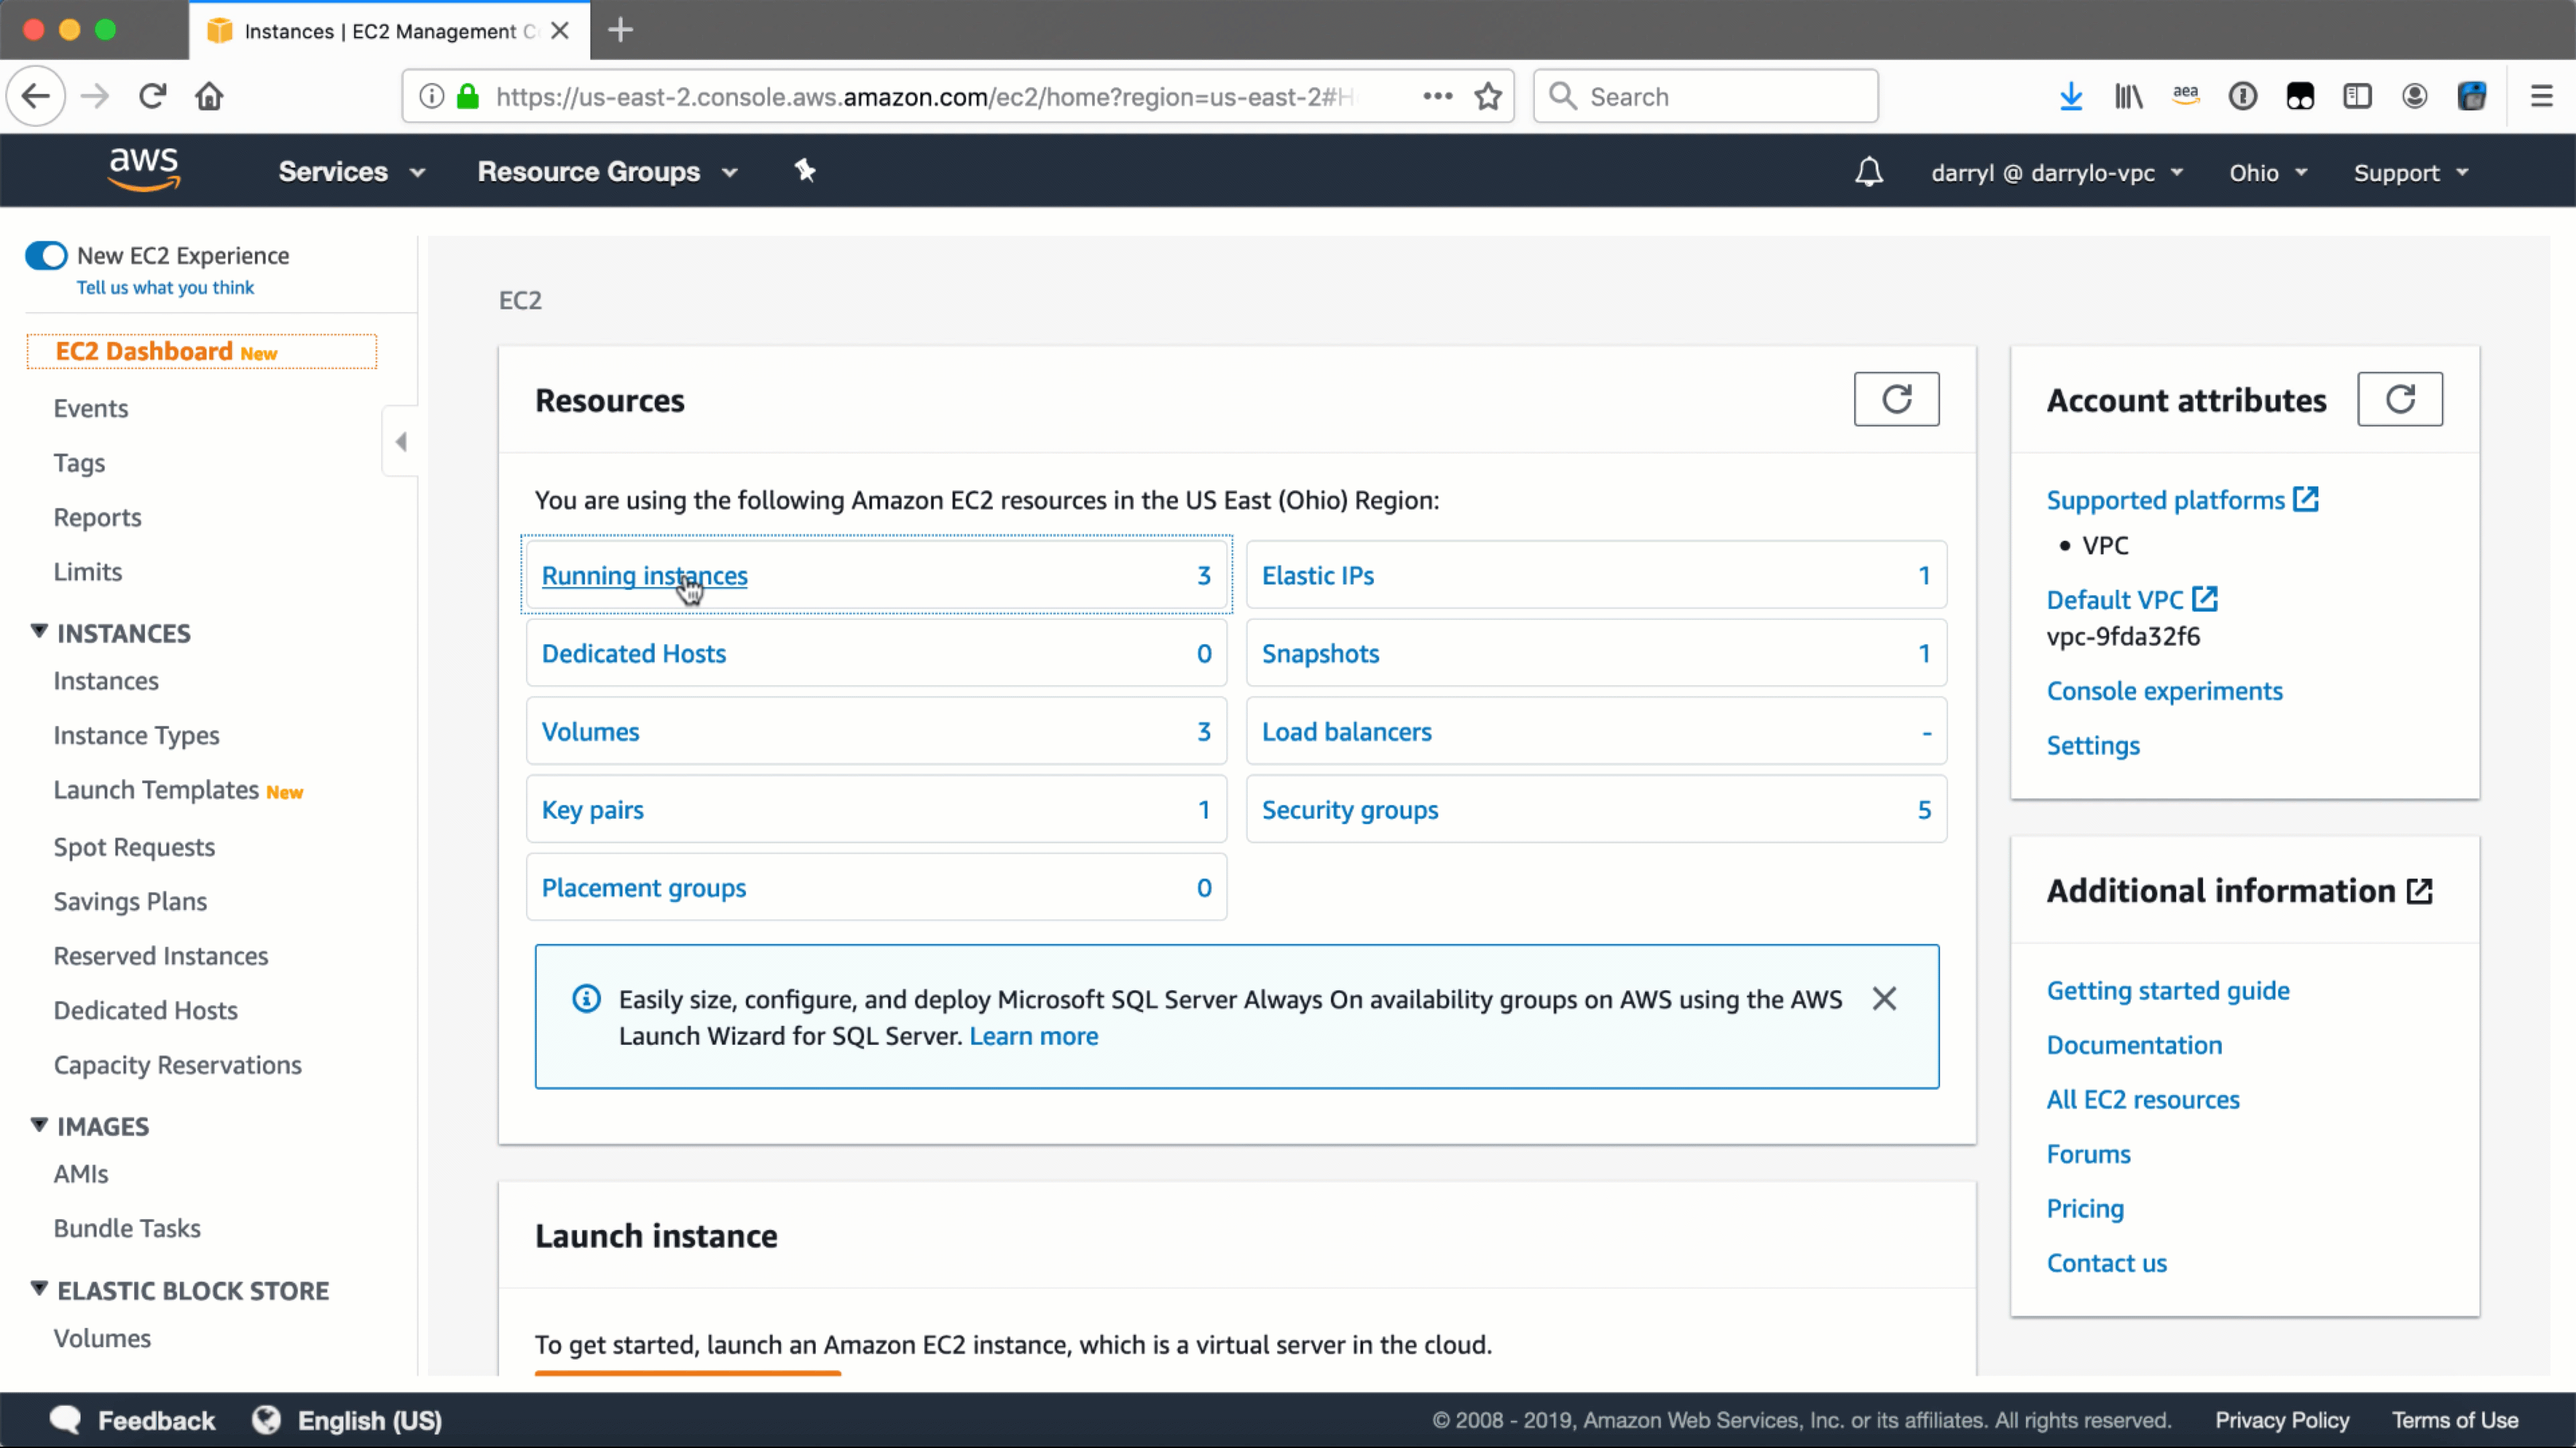This screenshot has height=1448, width=2576.
Task: Click the globe language icon in footer
Action: coord(266,1419)
